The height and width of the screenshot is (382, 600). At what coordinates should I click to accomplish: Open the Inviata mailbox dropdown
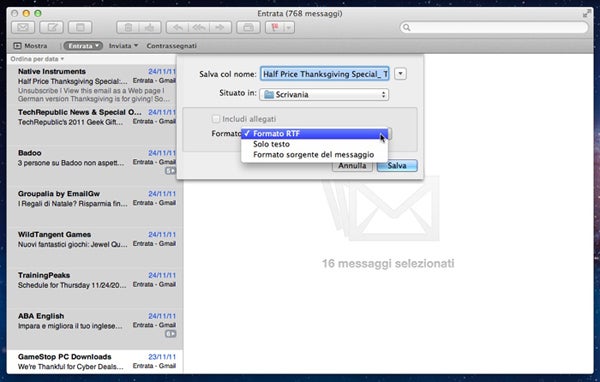(123, 46)
